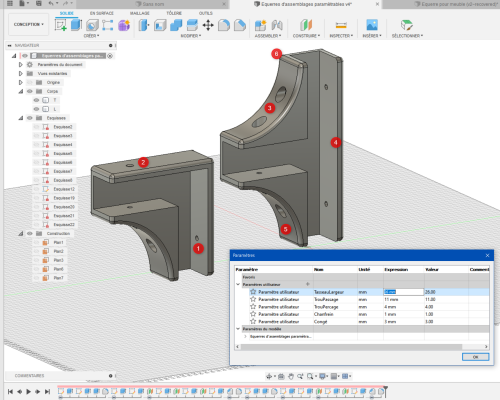500x400 pixels.
Task: Select the Create Sketch tool
Action: [x=61, y=25]
